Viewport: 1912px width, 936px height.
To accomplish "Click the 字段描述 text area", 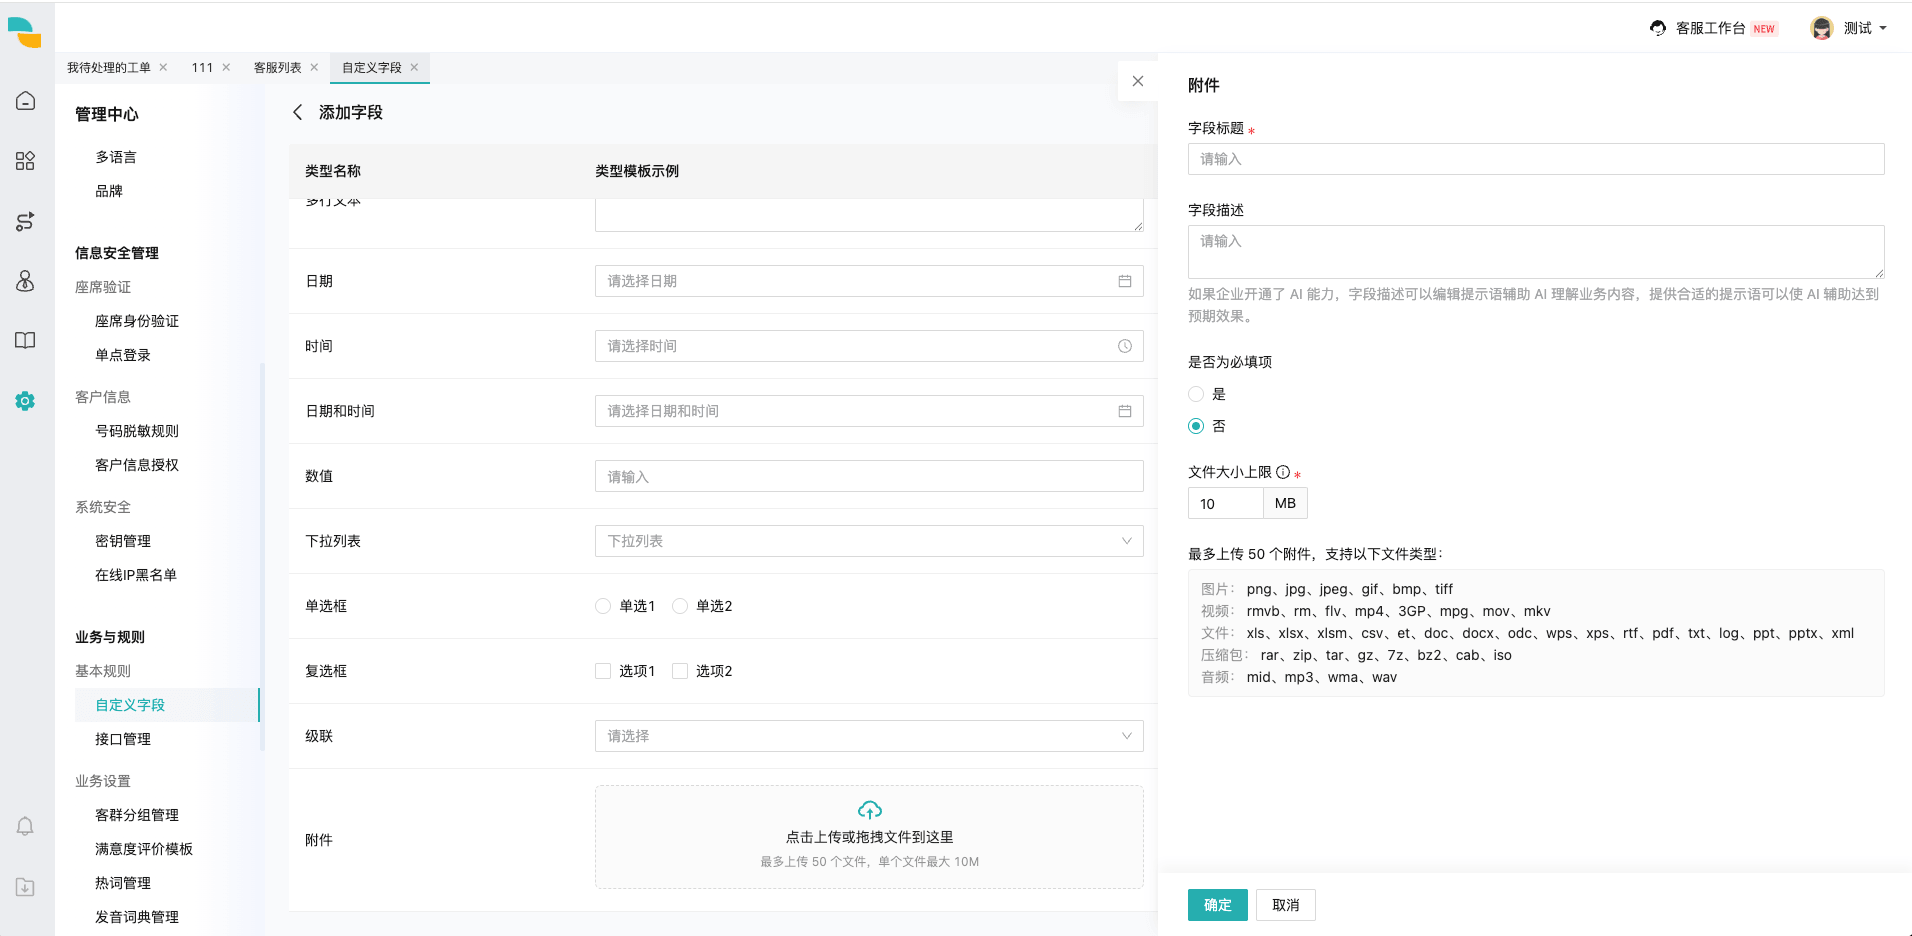I will [x=1536, y=252].
